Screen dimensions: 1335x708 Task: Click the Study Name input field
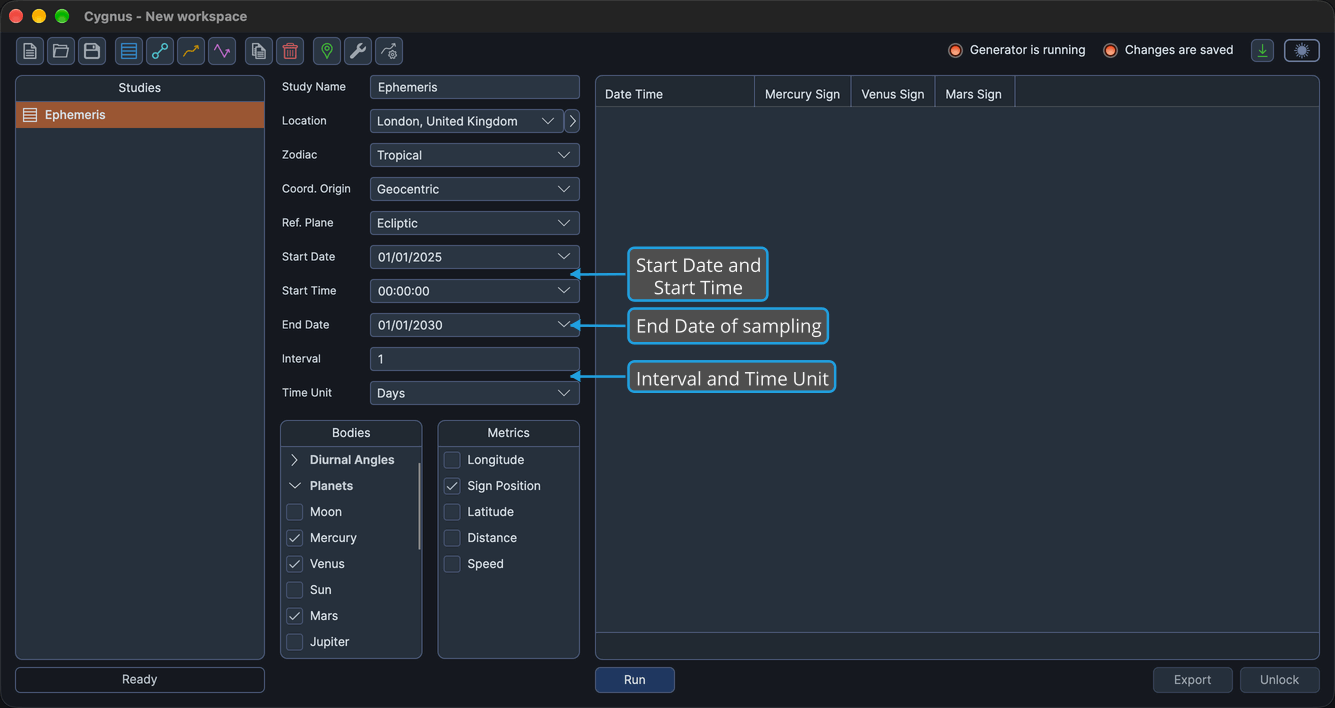pyautogui.click(x=475, y=87)
